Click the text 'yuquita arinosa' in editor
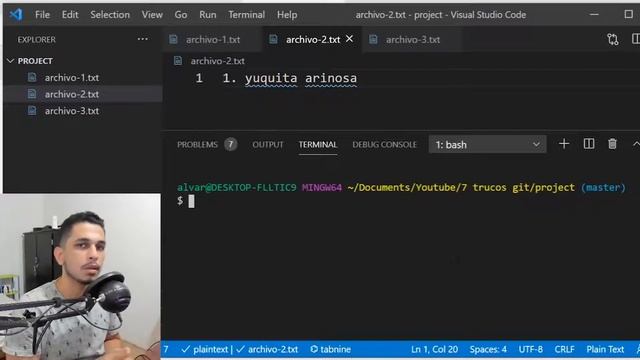This screenshot has height=360, width=640. pyautogui.click(x=301, y=78)
